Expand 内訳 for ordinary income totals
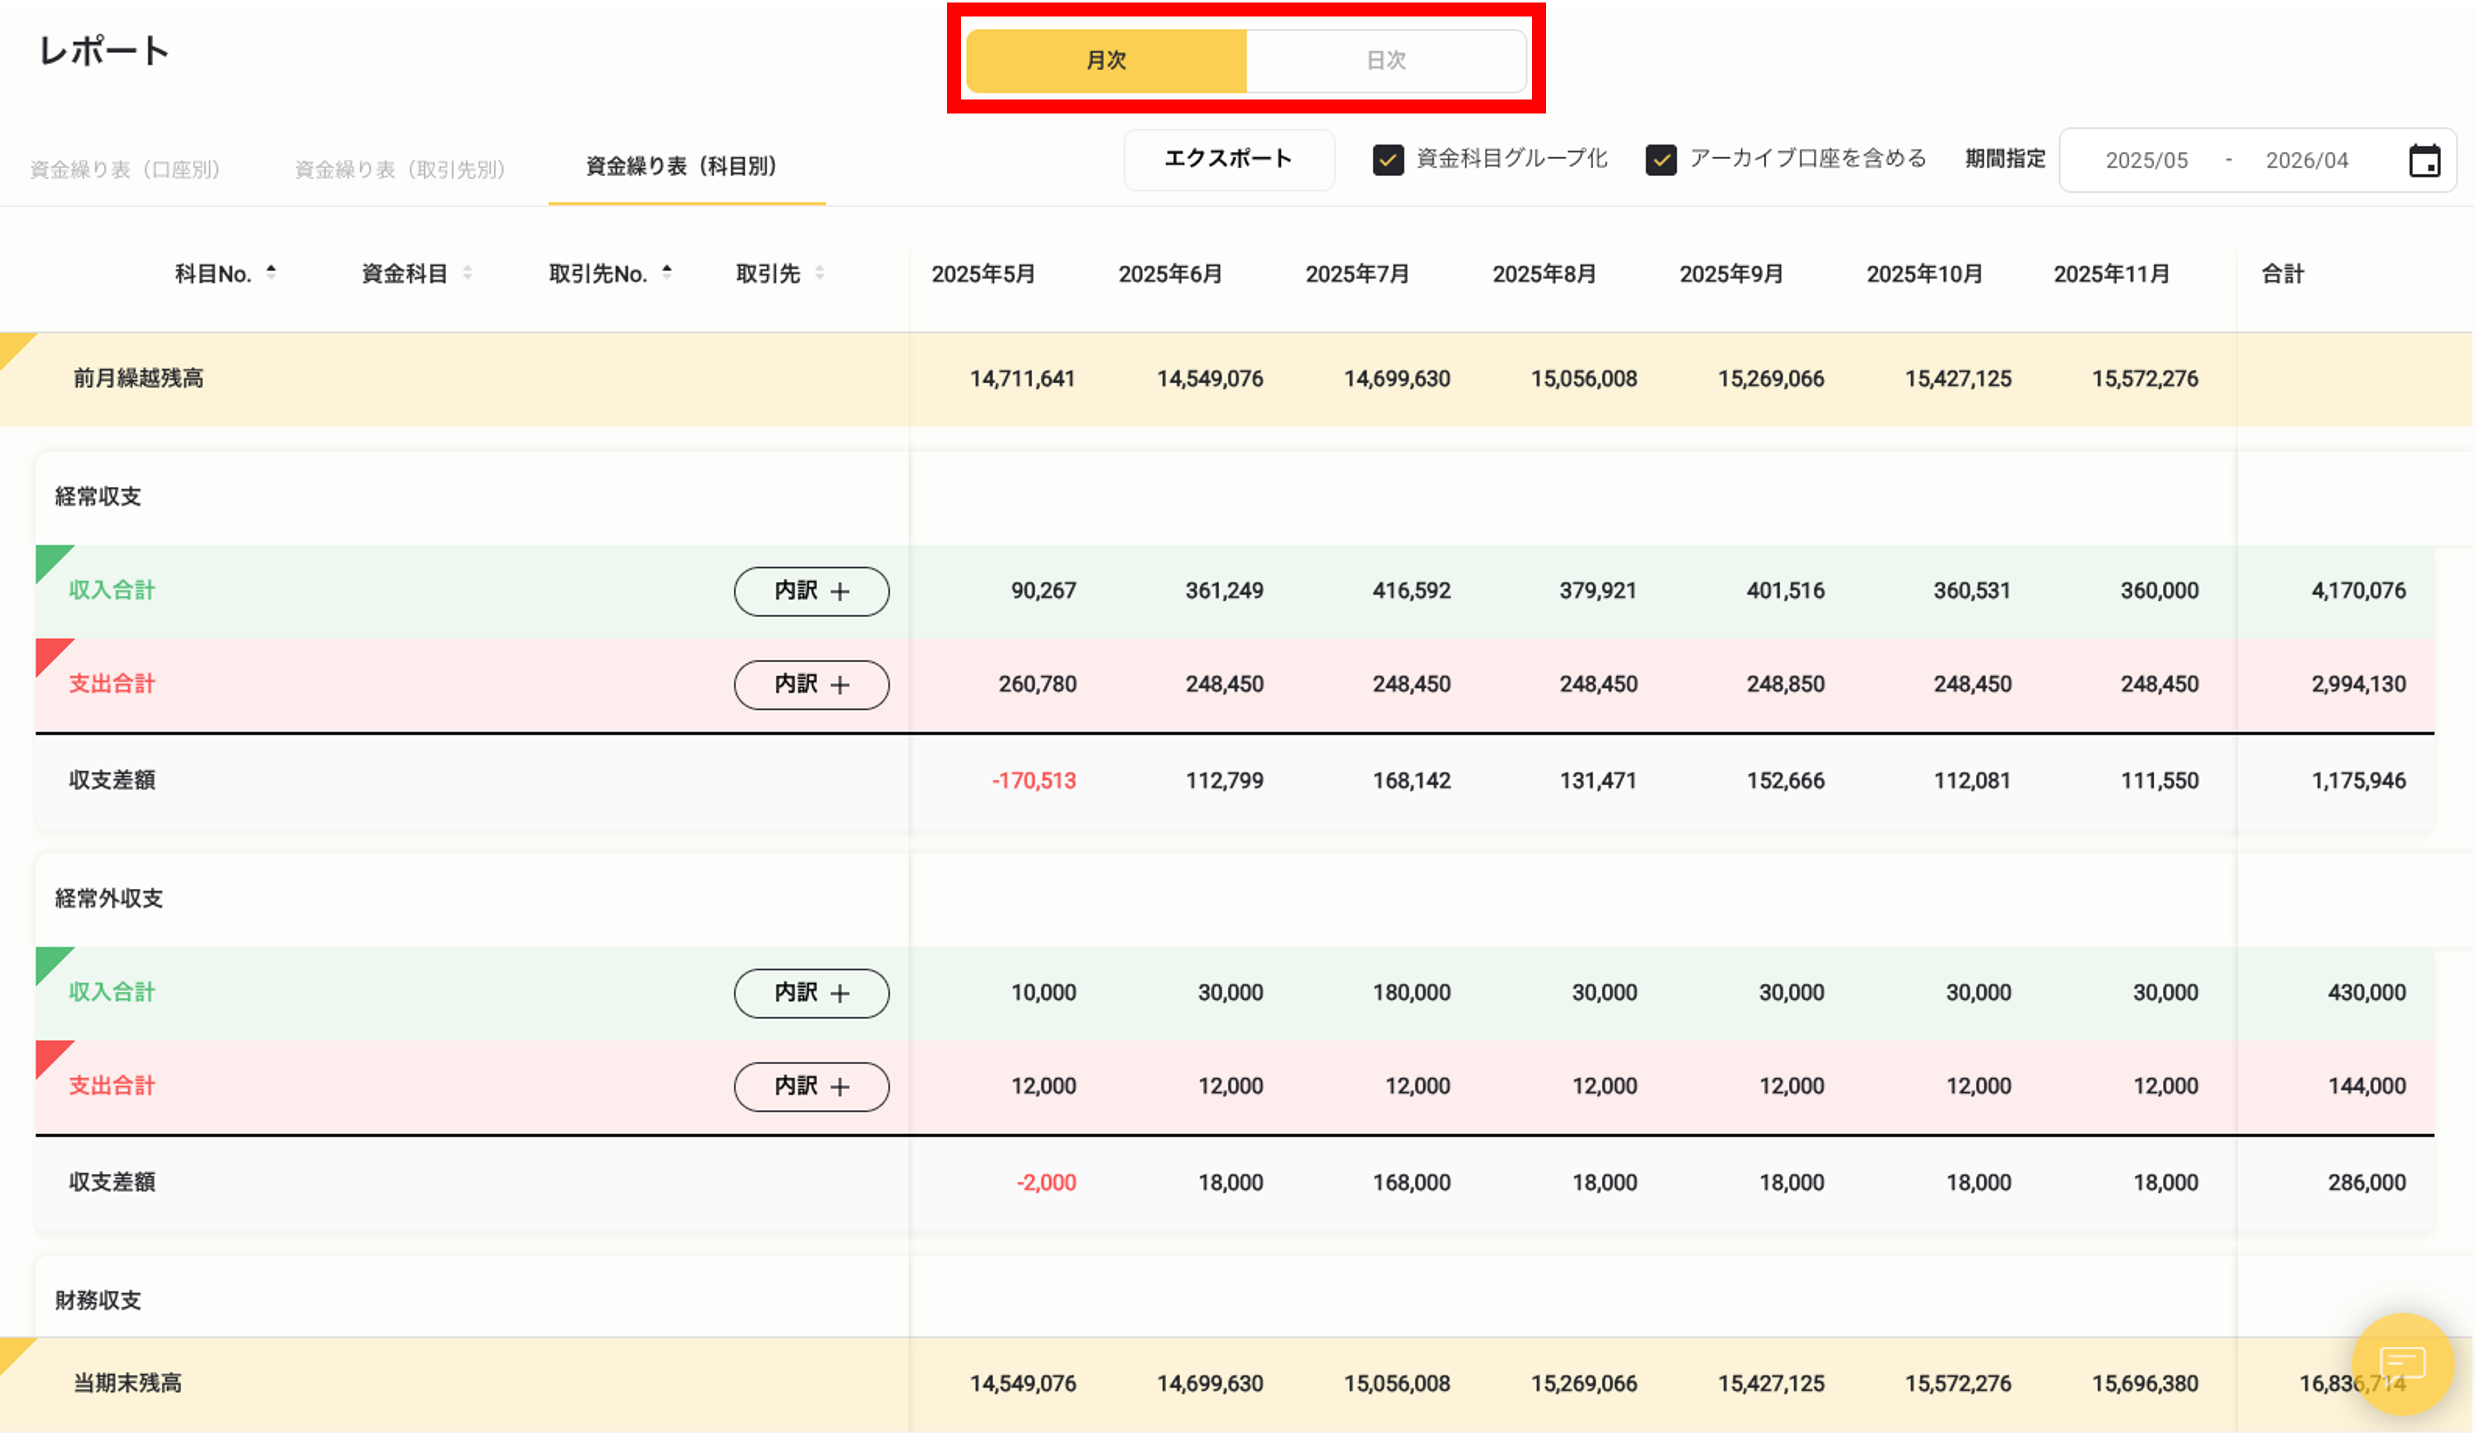 click(x=811, y=591)
